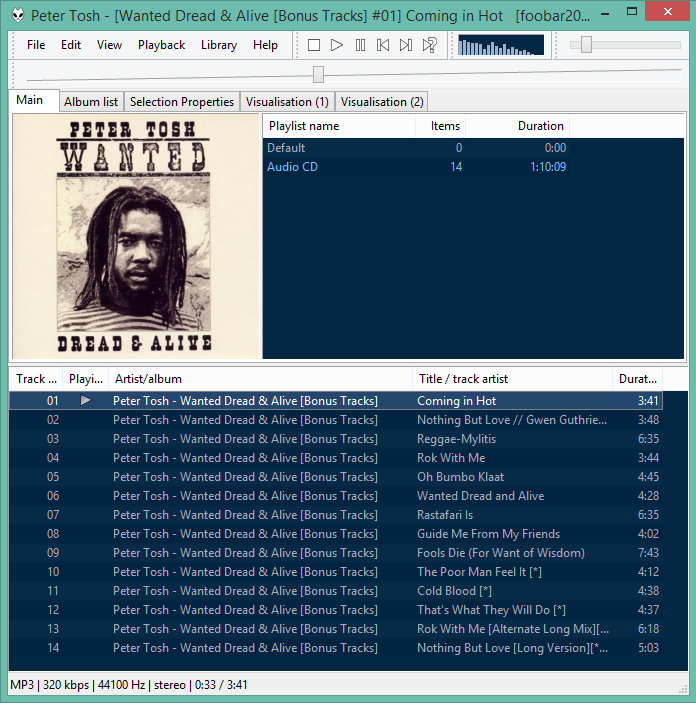Screen dimensions: 696x703
Task: Open the Playback menu
Action: [x=161, y=45]
